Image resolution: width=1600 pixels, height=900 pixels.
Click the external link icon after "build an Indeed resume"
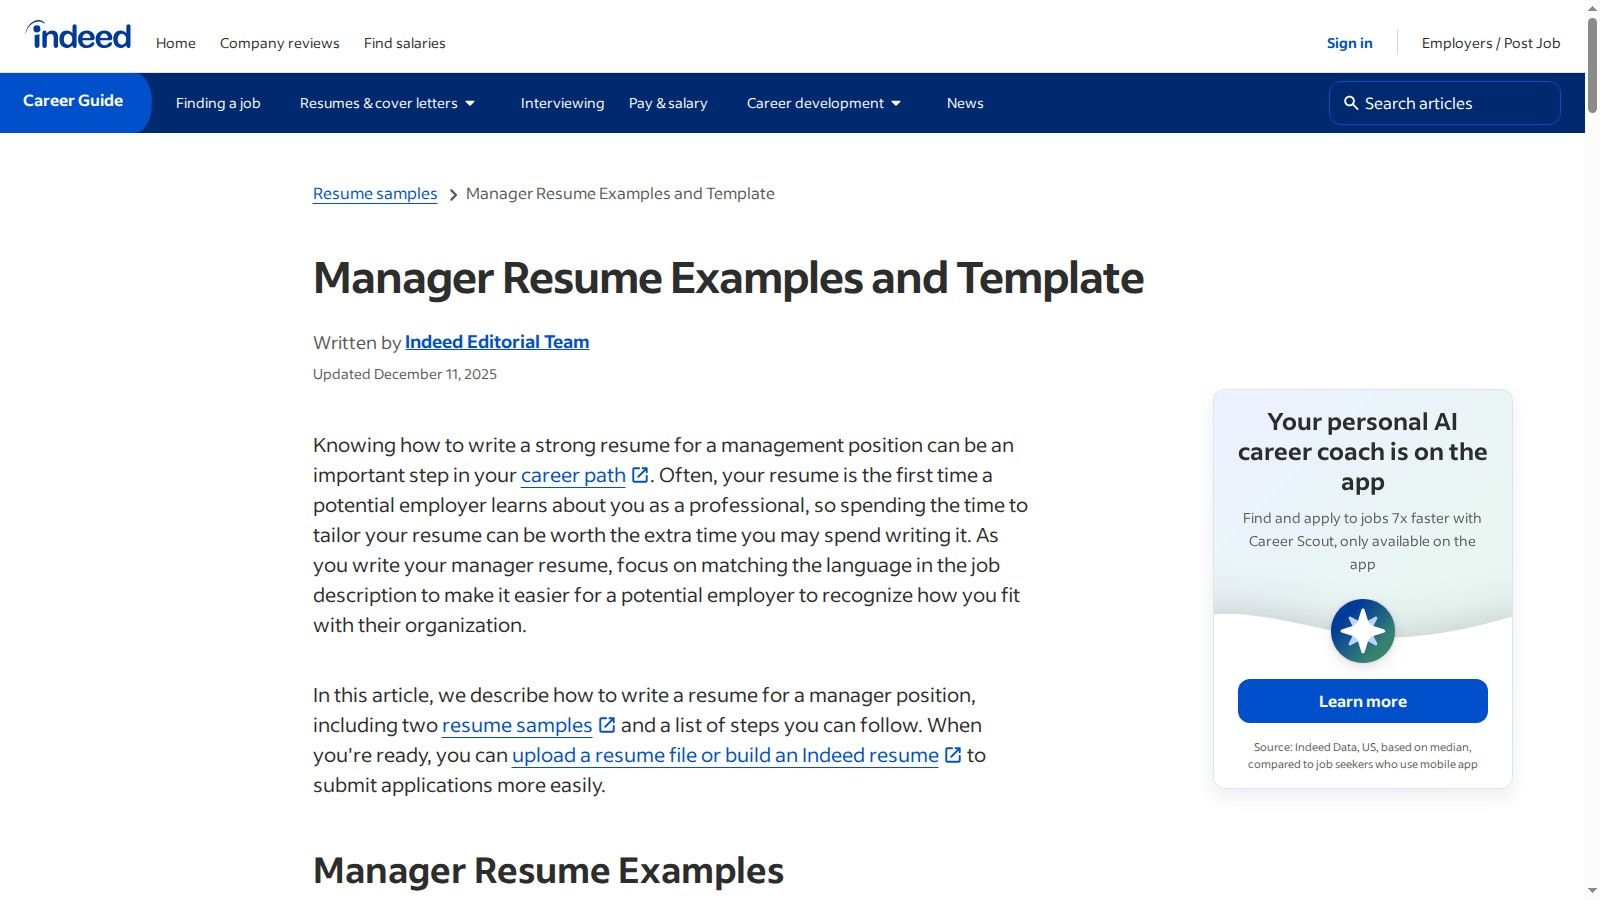[950, 755]
